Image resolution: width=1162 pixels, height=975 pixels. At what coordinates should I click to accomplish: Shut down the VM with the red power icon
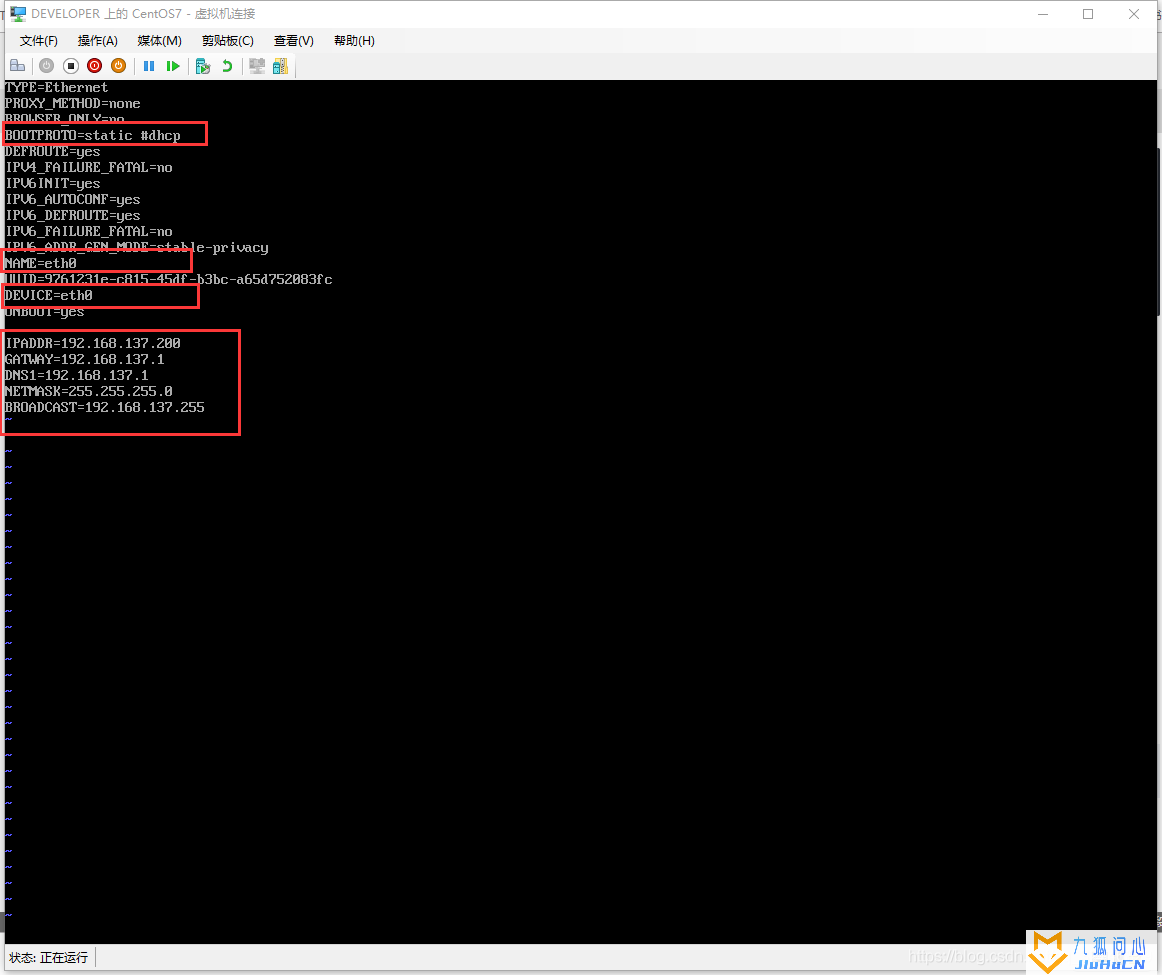pyautogui.click(x=94, y=66)
